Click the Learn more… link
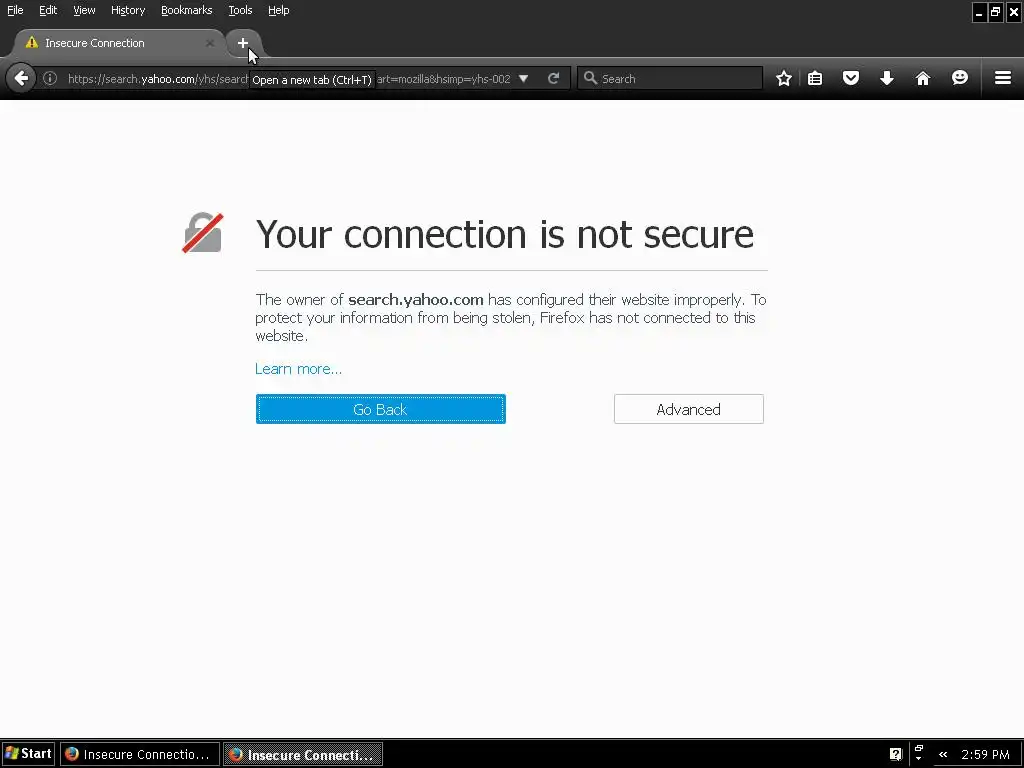Screen dimensions: 1024x768 298,369
